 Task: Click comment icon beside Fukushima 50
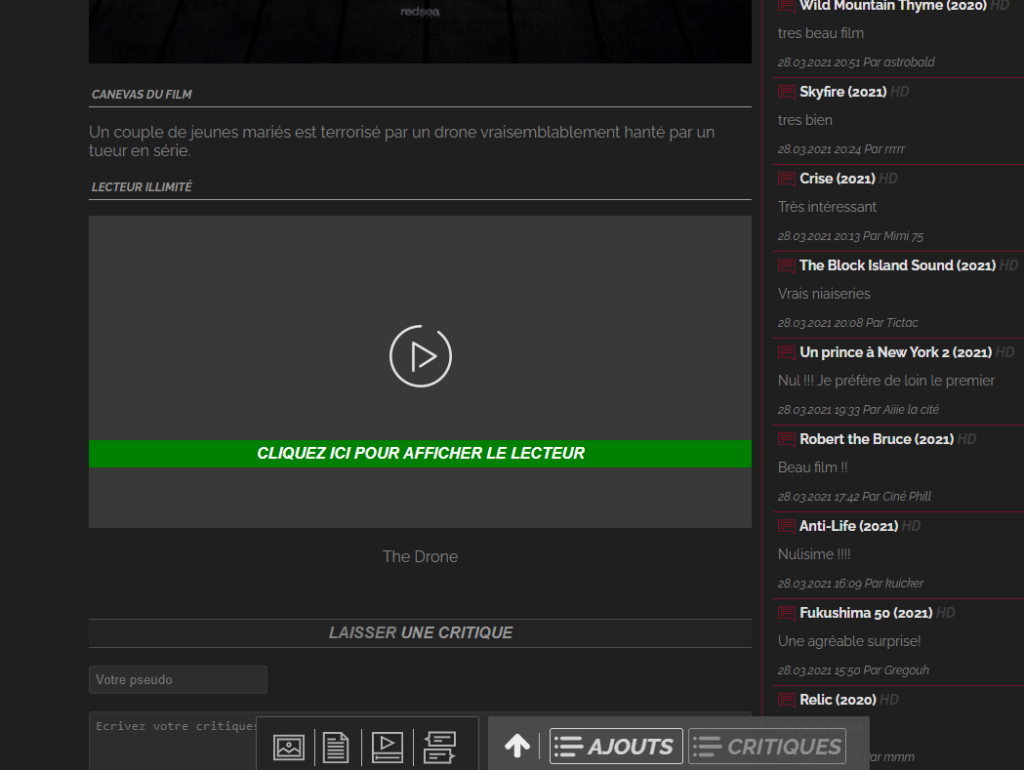coord(786,613)
